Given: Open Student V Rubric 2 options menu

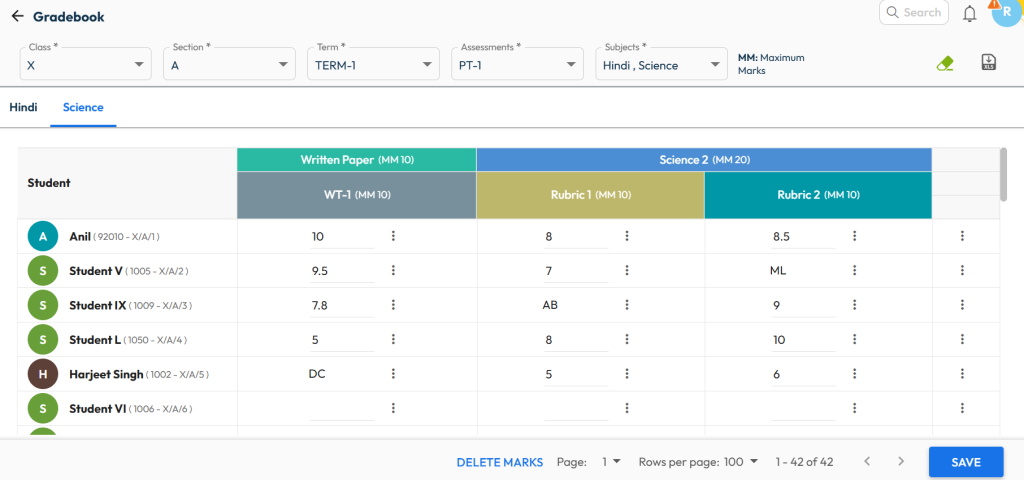Looking at the screenshot, I should coord(854,270).
